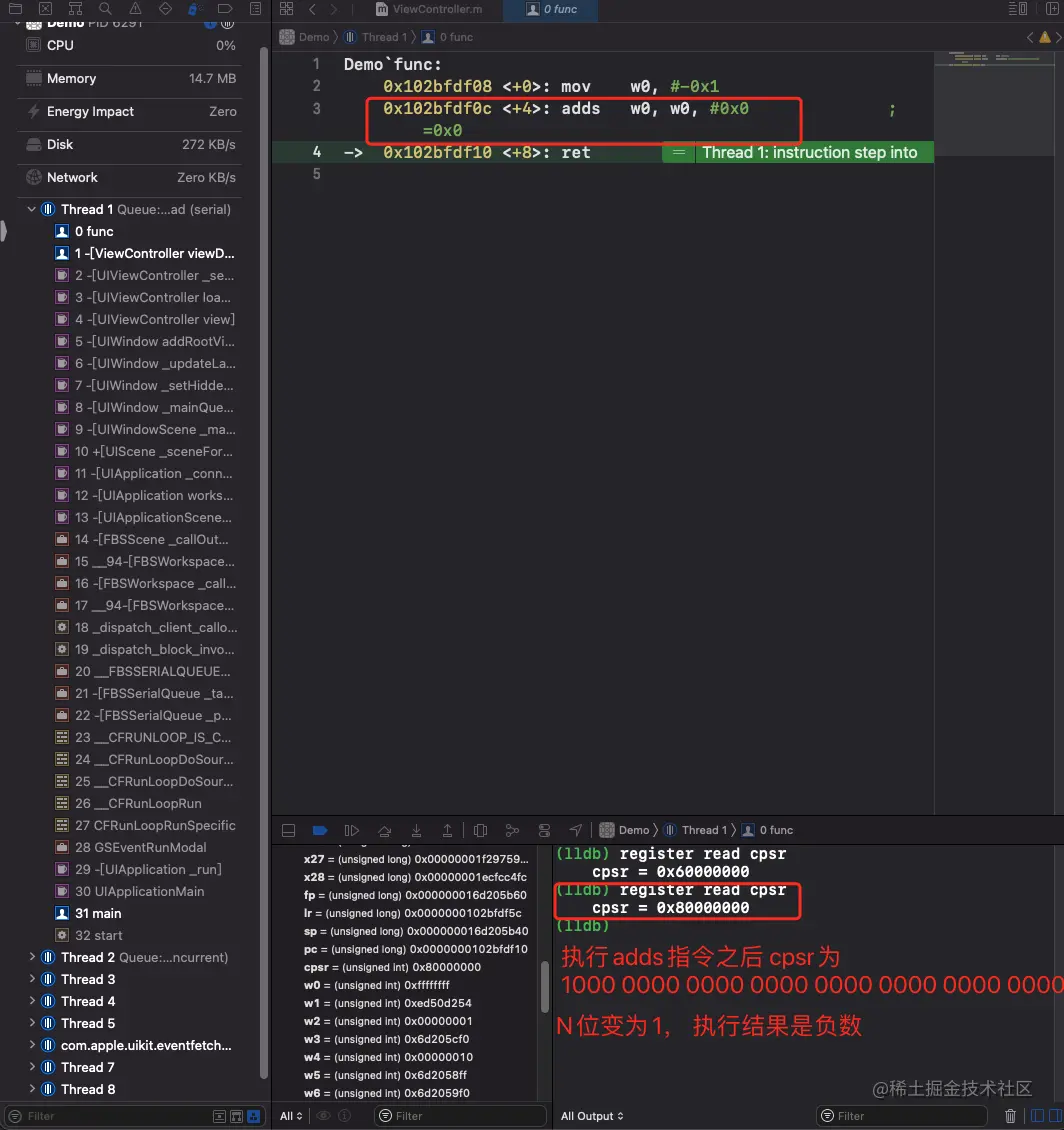Go back in editor history
The width and height of the screenshot is (1064, 1130).
coord(312,9)
